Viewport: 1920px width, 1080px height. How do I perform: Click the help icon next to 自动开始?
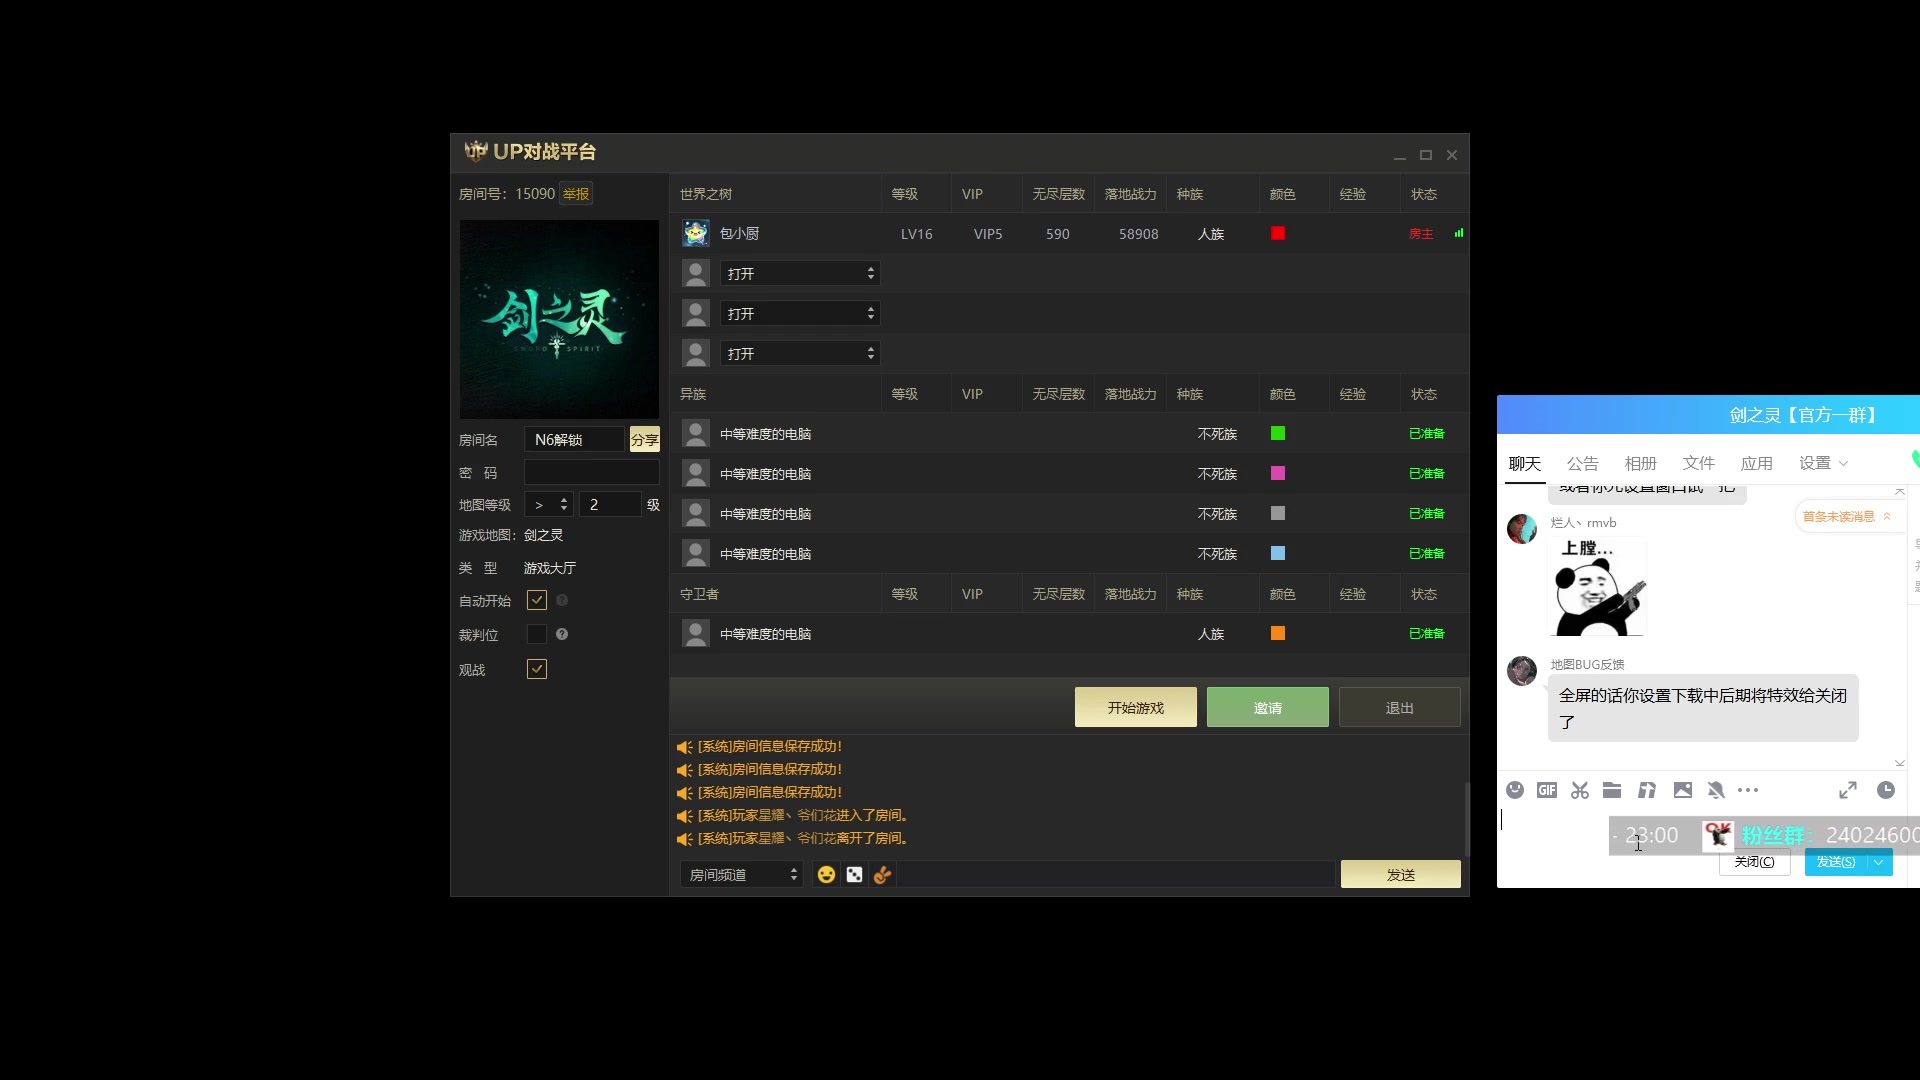click(x=562, y=600)
